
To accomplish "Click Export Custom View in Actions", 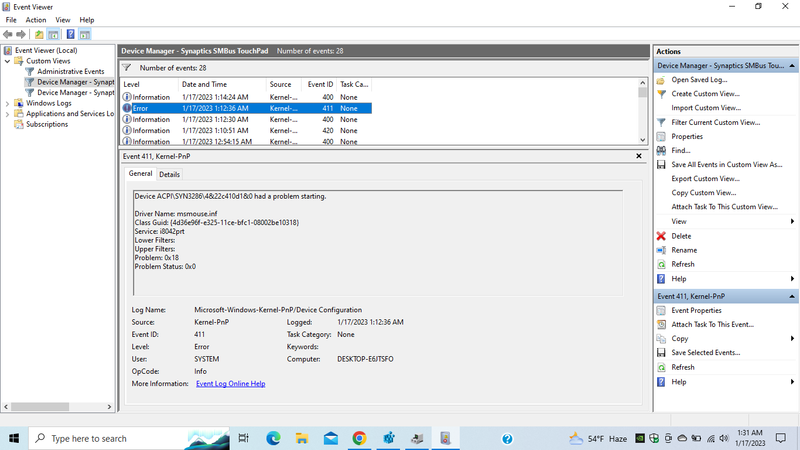I will tap(706, 179).
